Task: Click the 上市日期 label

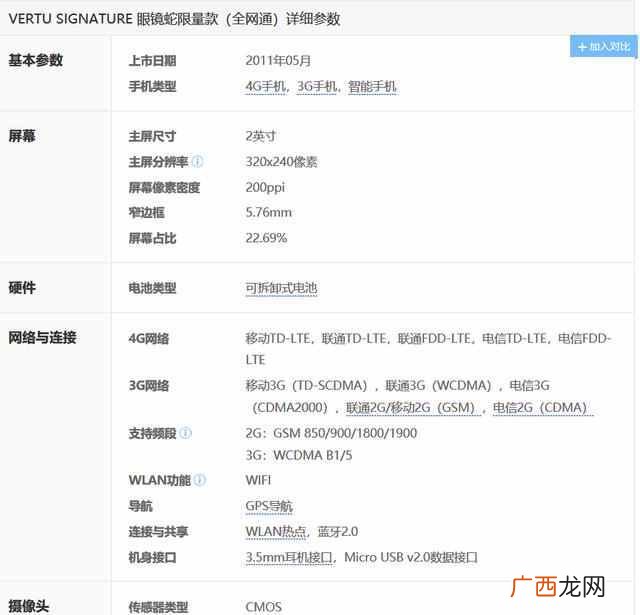Action: pos(152,61)
